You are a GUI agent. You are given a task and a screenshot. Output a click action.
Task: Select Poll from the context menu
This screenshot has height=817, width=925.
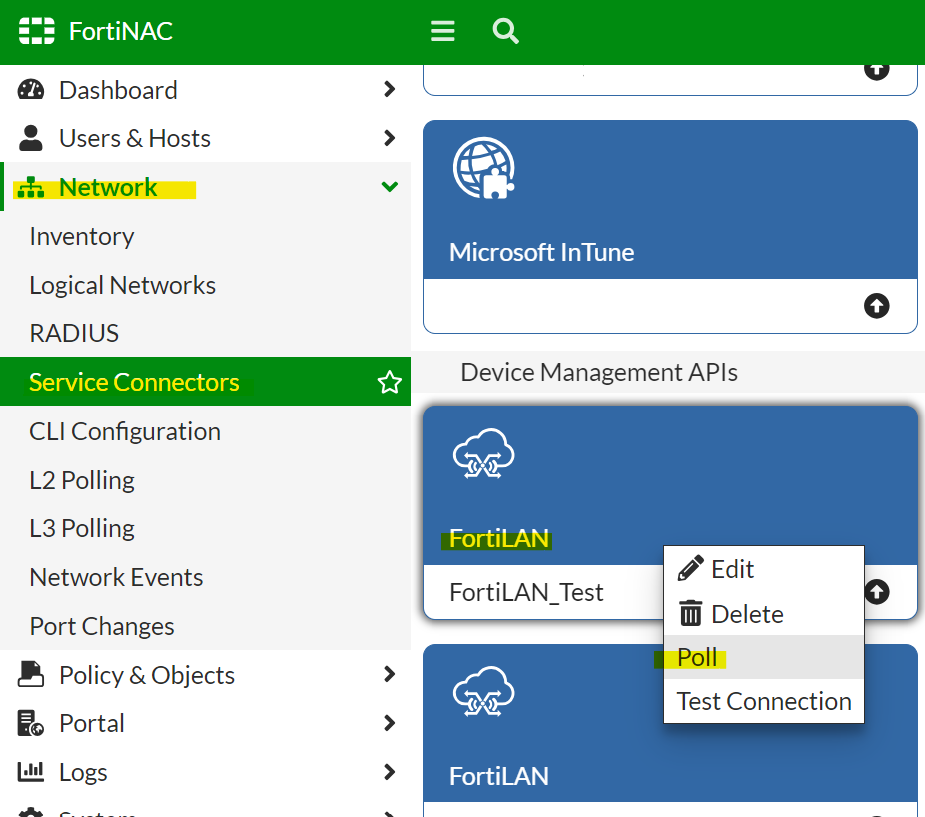(697, 657)
